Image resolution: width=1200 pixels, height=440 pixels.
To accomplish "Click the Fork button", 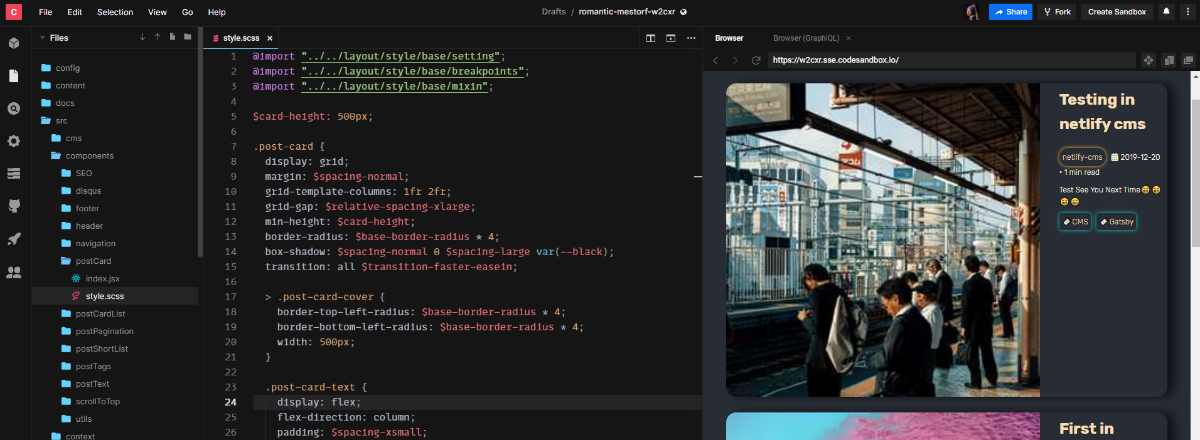I will tap(1059, 12).
